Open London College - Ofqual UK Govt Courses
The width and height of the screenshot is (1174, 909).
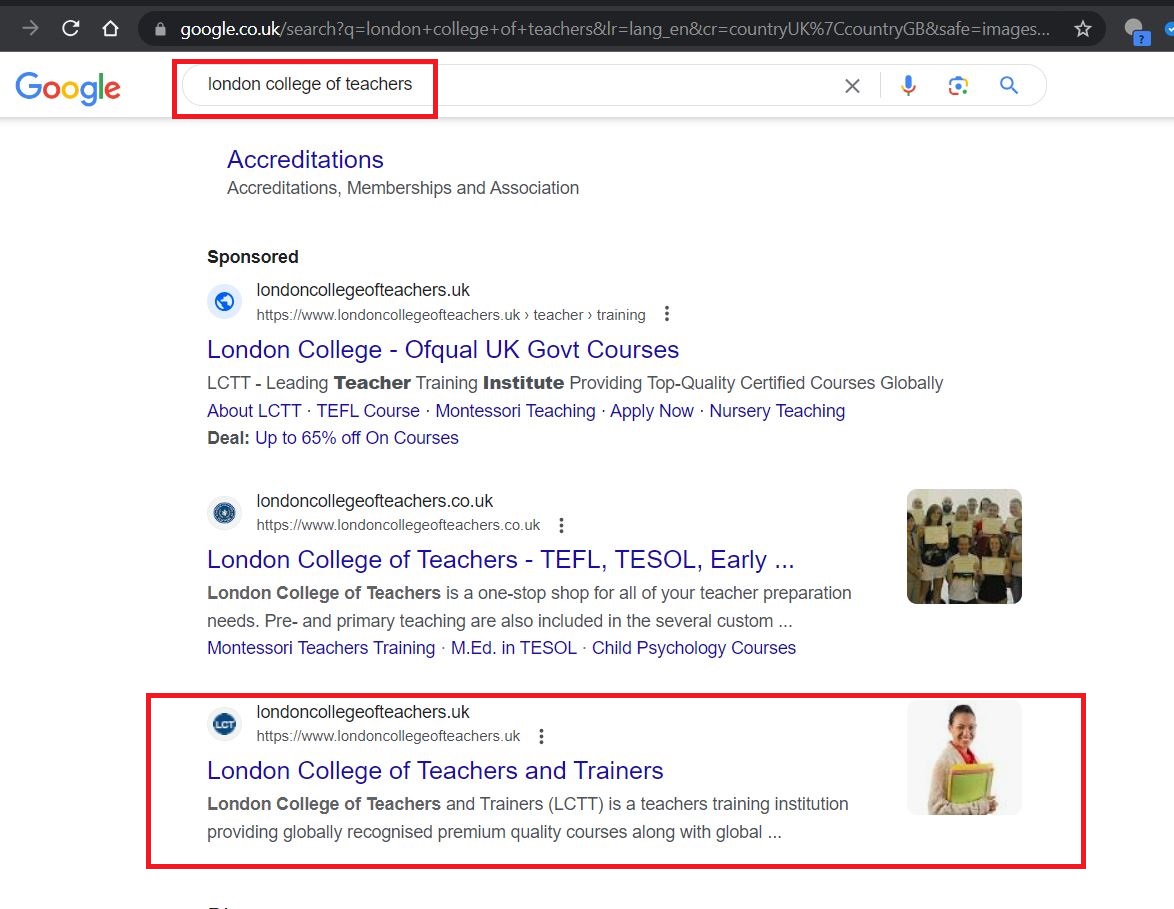442,350
